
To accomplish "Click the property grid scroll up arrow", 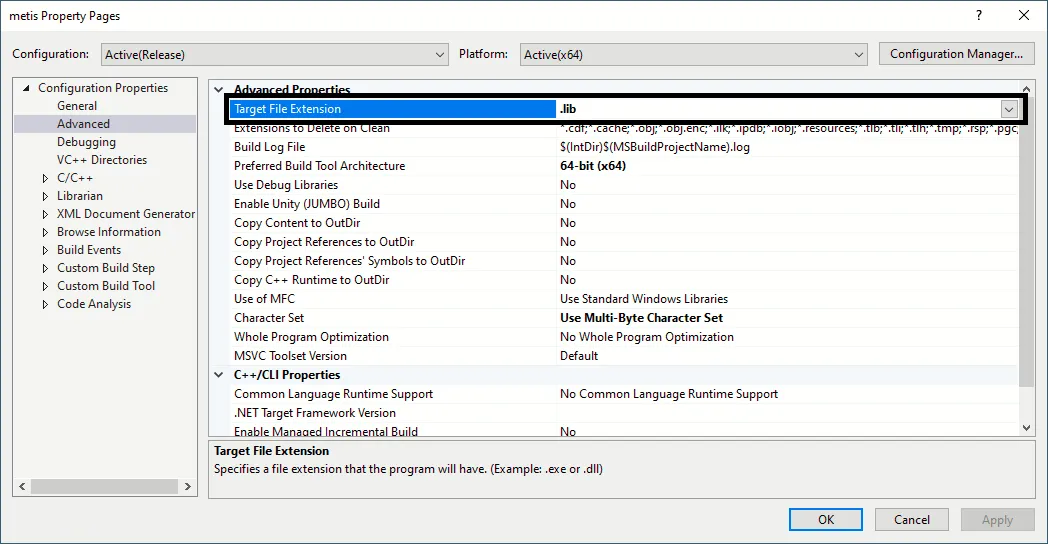I will pos(1027,89).
